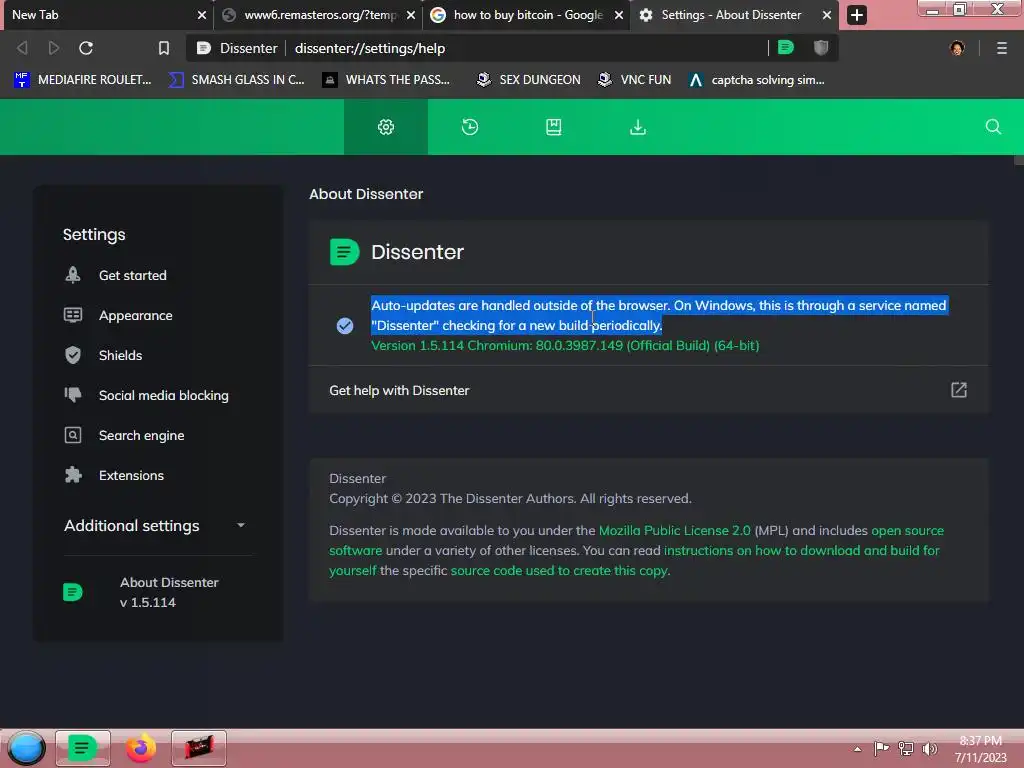Click the bookmark this page icon
Screen dimensions: 1024x768
pos(163,48)
